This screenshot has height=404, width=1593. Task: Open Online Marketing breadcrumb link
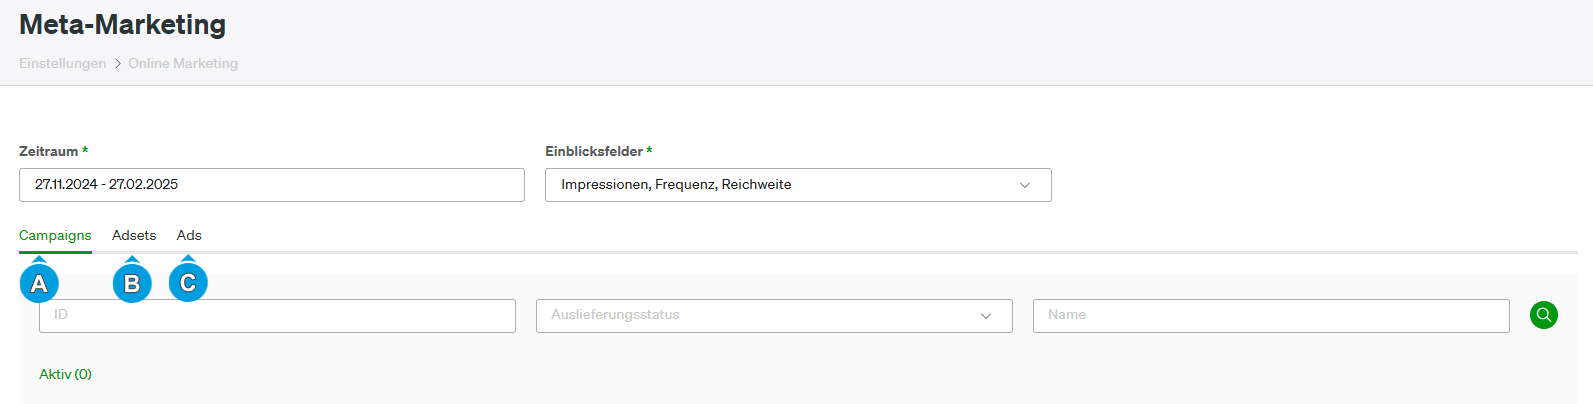[183, 63]
